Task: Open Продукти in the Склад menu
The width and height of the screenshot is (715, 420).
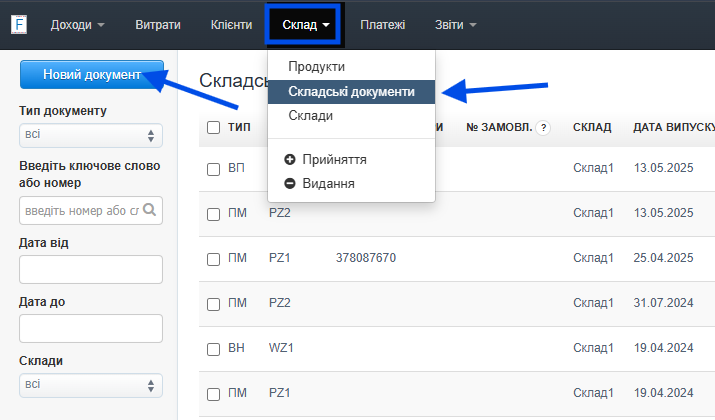Action: pyautogui.click(x=316, y=66)
